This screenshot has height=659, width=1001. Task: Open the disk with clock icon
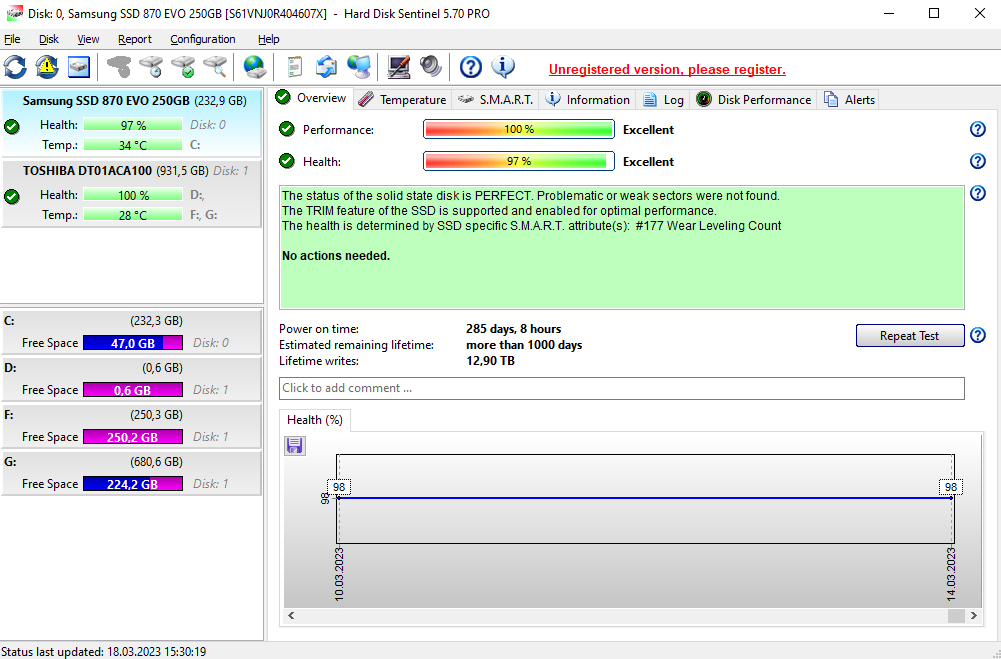(151, 66)
